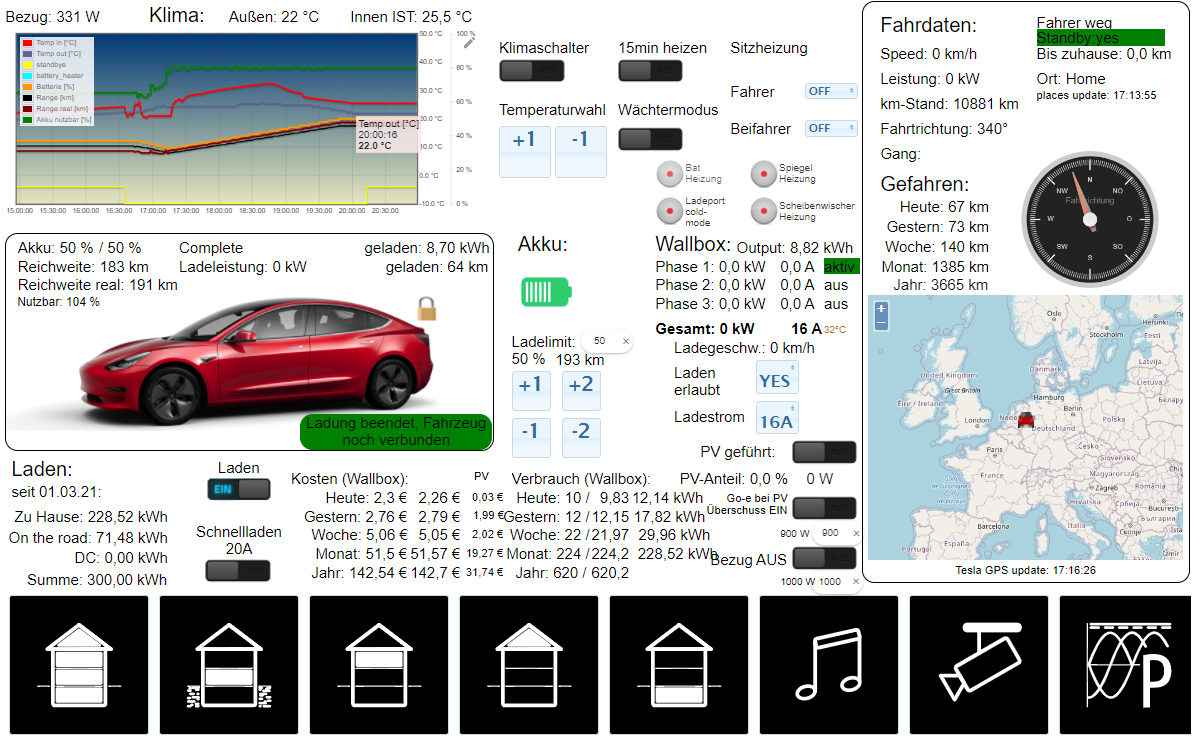Click the 'places update: 17:13:55' text
Screen dimensions: 1194x737
[1097, 95]
